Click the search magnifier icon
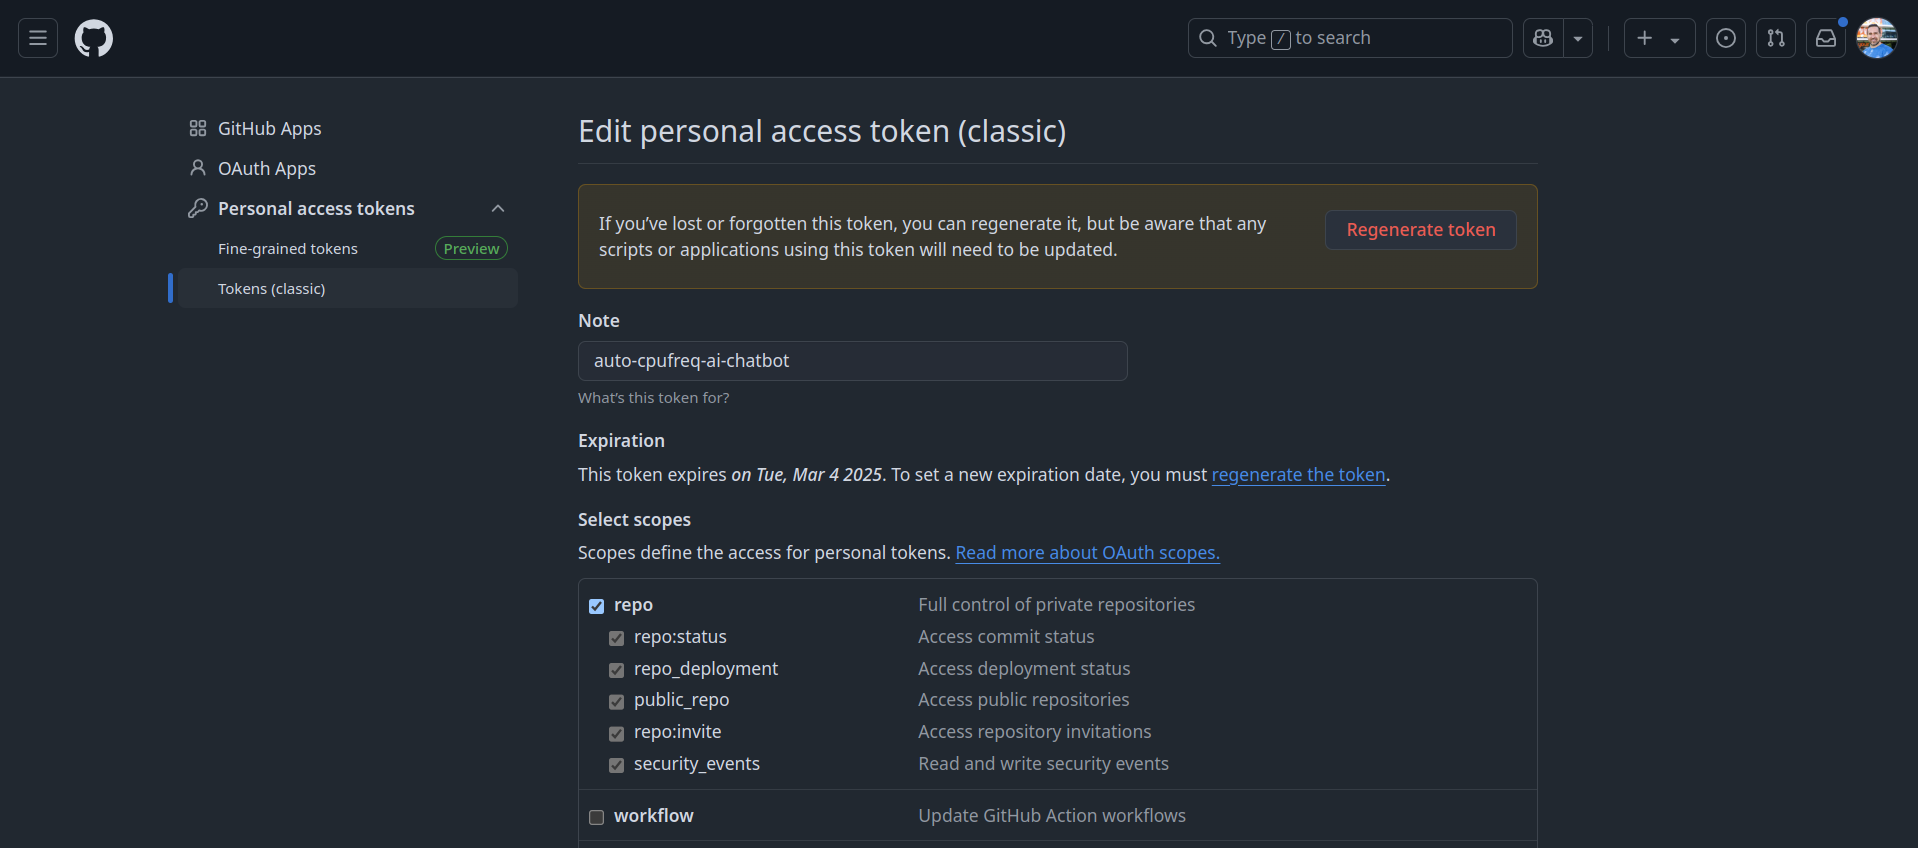The height and width of the screenshot is (848, 1918). coord(1208,38)
